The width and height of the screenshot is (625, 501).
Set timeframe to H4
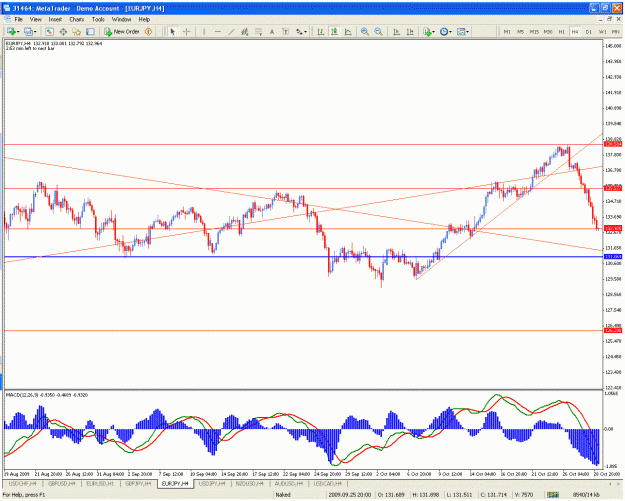[575, 31]
